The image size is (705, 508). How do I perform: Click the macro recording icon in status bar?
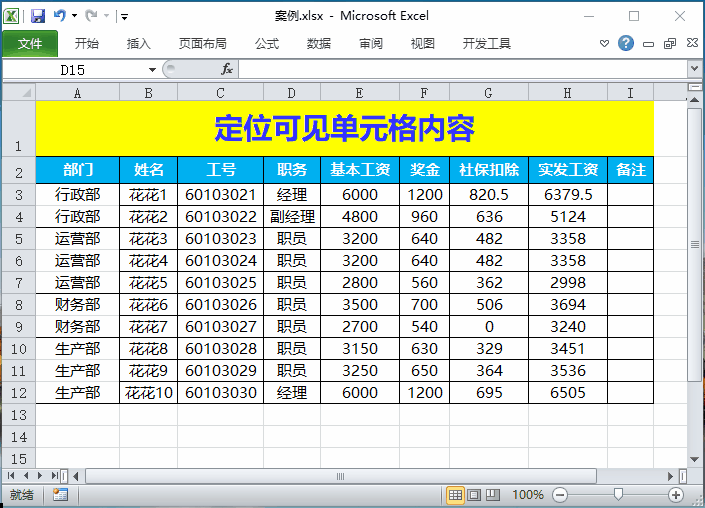pos(60,495)
